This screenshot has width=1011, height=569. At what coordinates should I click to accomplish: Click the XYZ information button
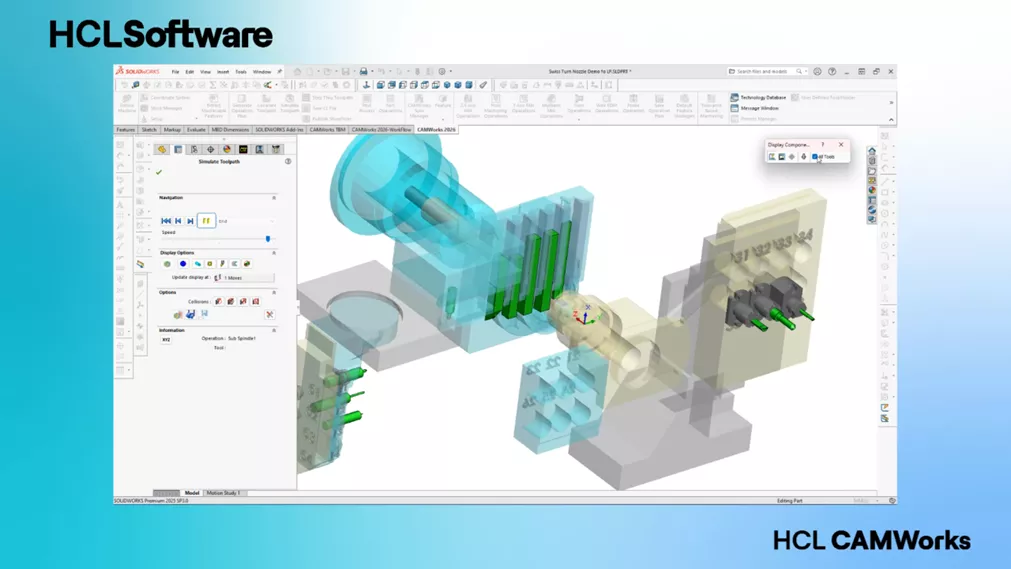pos(166,340)
